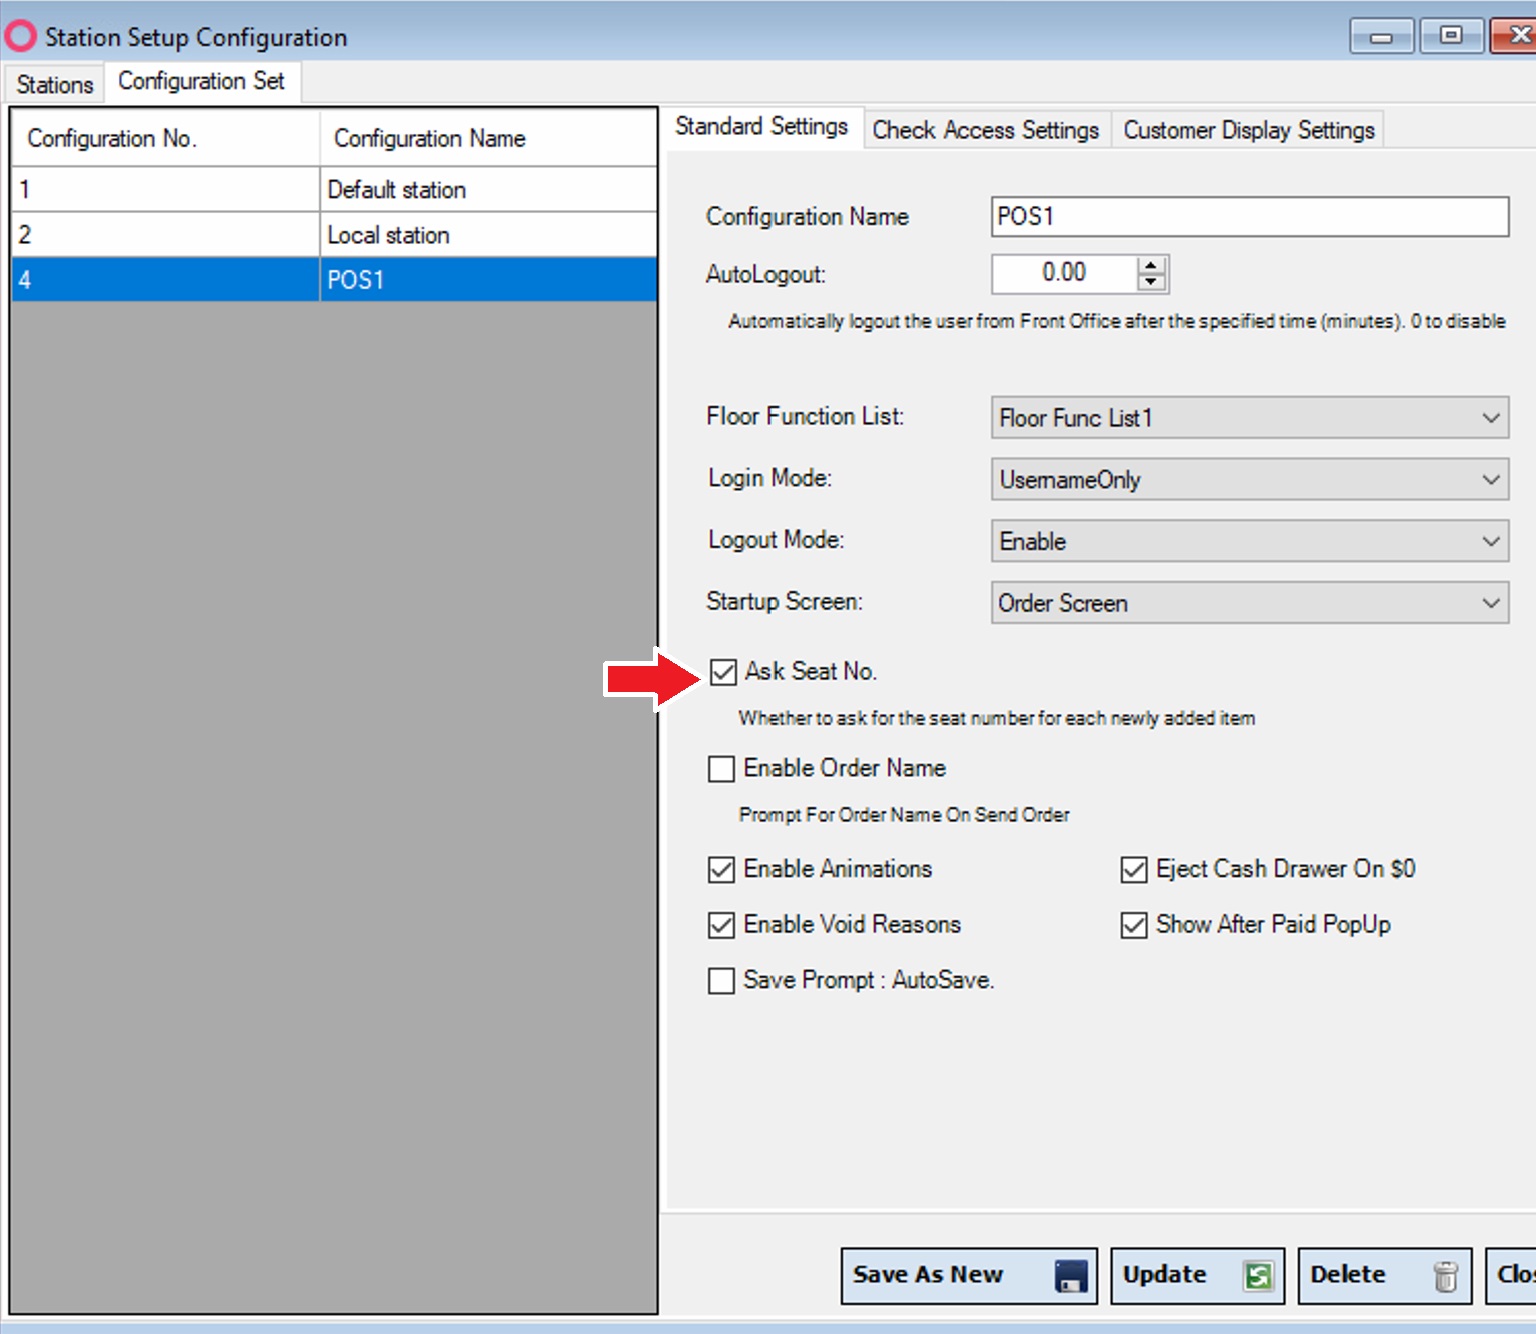This screenshot has height=1334, width=1536.
Task: Decrease AutoLogout value with down arrow
Action: [1152, 282]
